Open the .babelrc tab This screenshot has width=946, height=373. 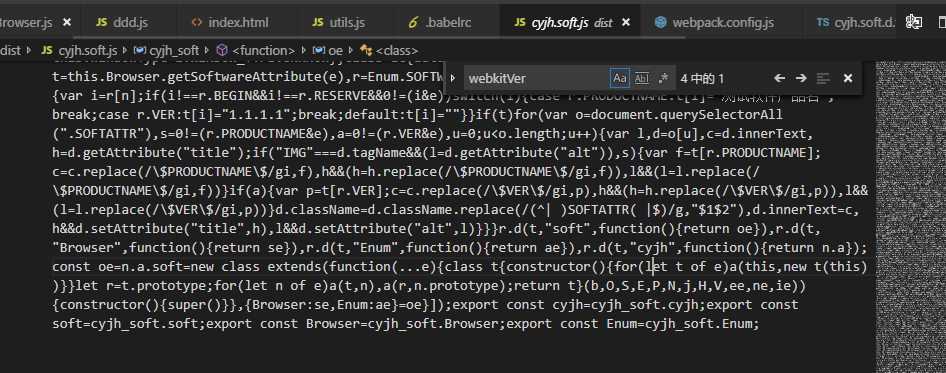click(x=447, y=23)
